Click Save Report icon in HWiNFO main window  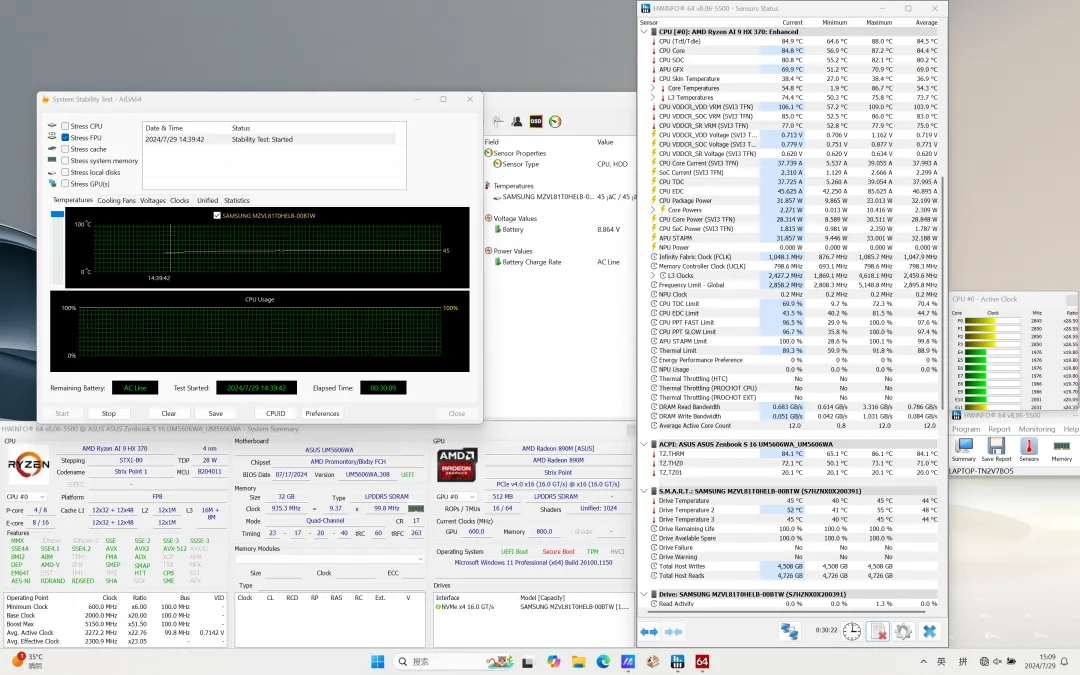pos(996,449)
